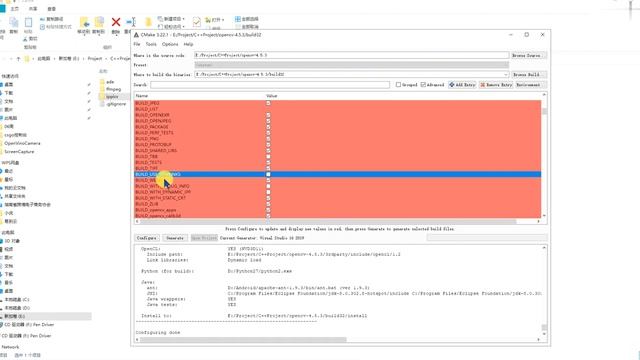Toggle the BUILD_PROTOBUF checkbox

click(268, 144)
